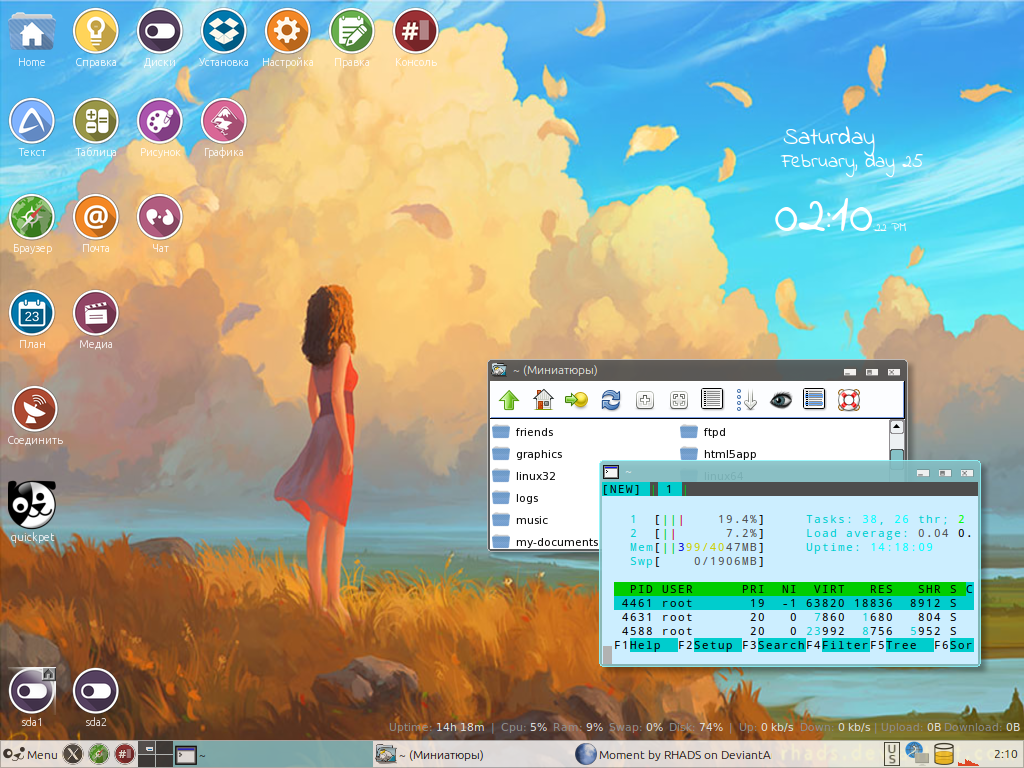Open the html5app folder

(x=718, y=454)
